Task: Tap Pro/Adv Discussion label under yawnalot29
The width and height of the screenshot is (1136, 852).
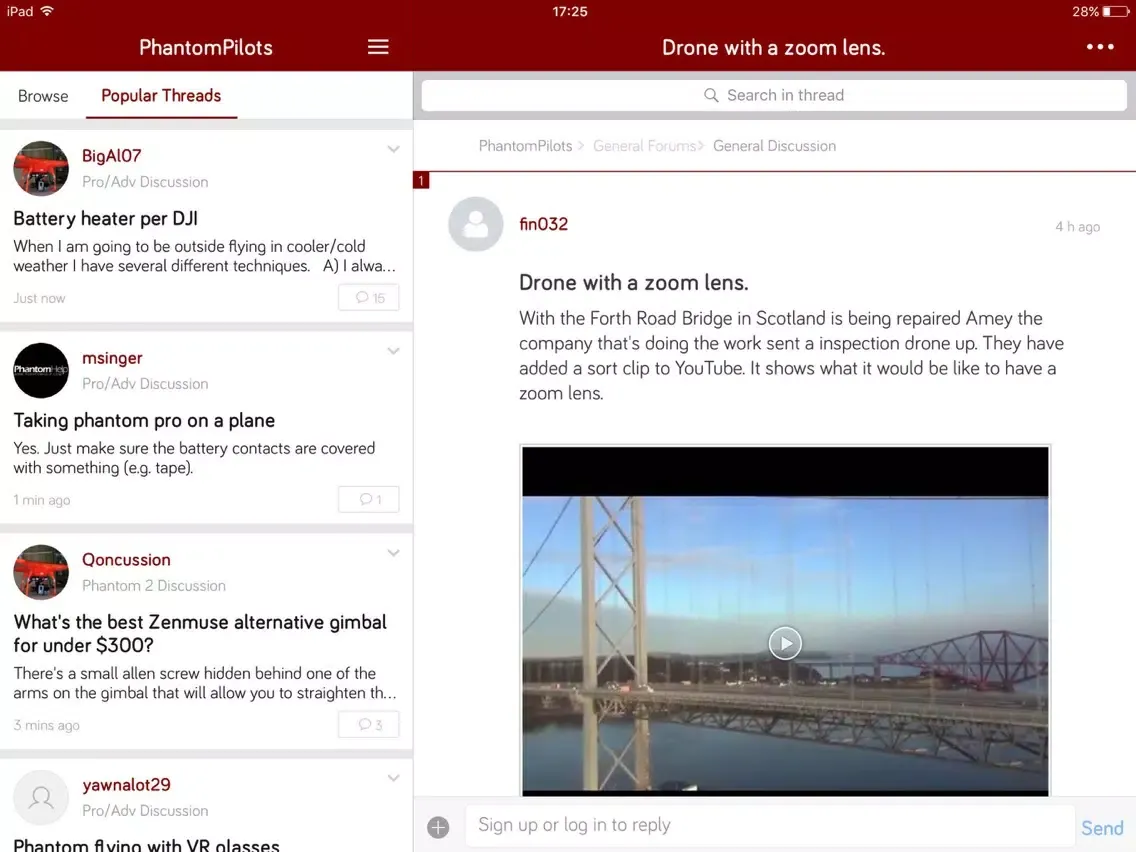Action: [145, 811]
